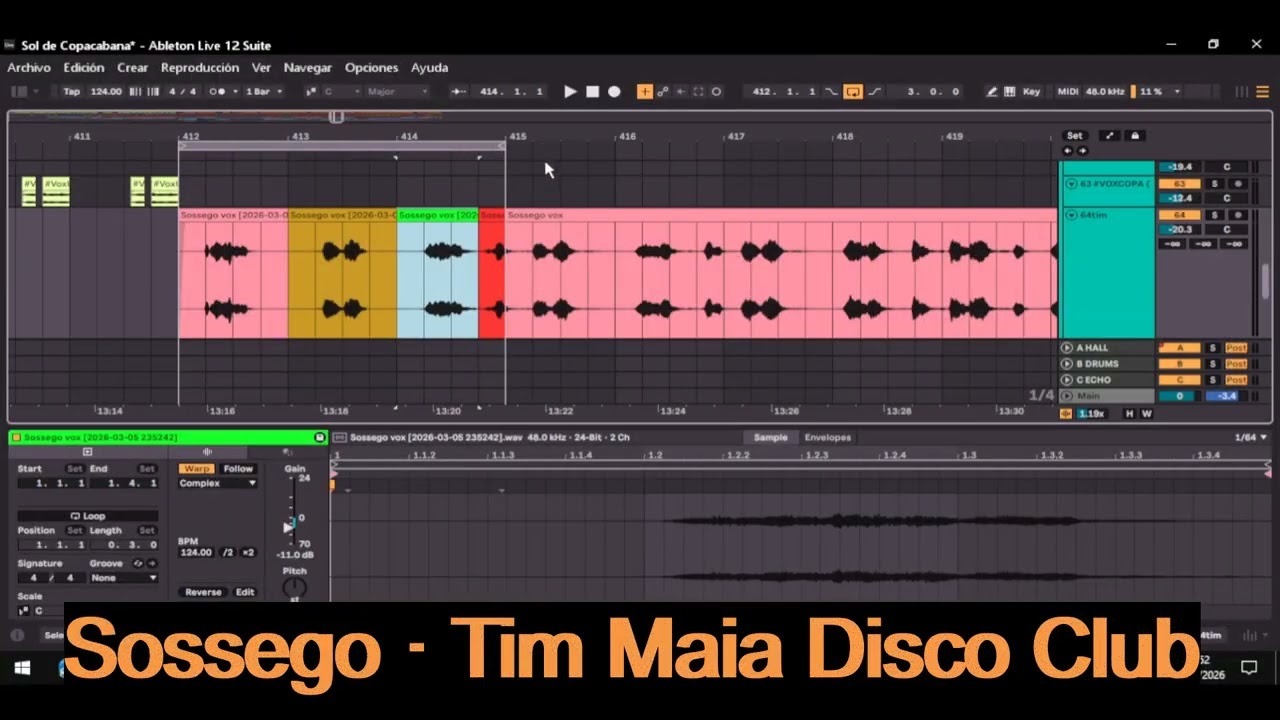Viewport: 1280px width, 720px height.
Task: Toggle the Lock Envelopes padlock icon
Action: pos(1135,136)
